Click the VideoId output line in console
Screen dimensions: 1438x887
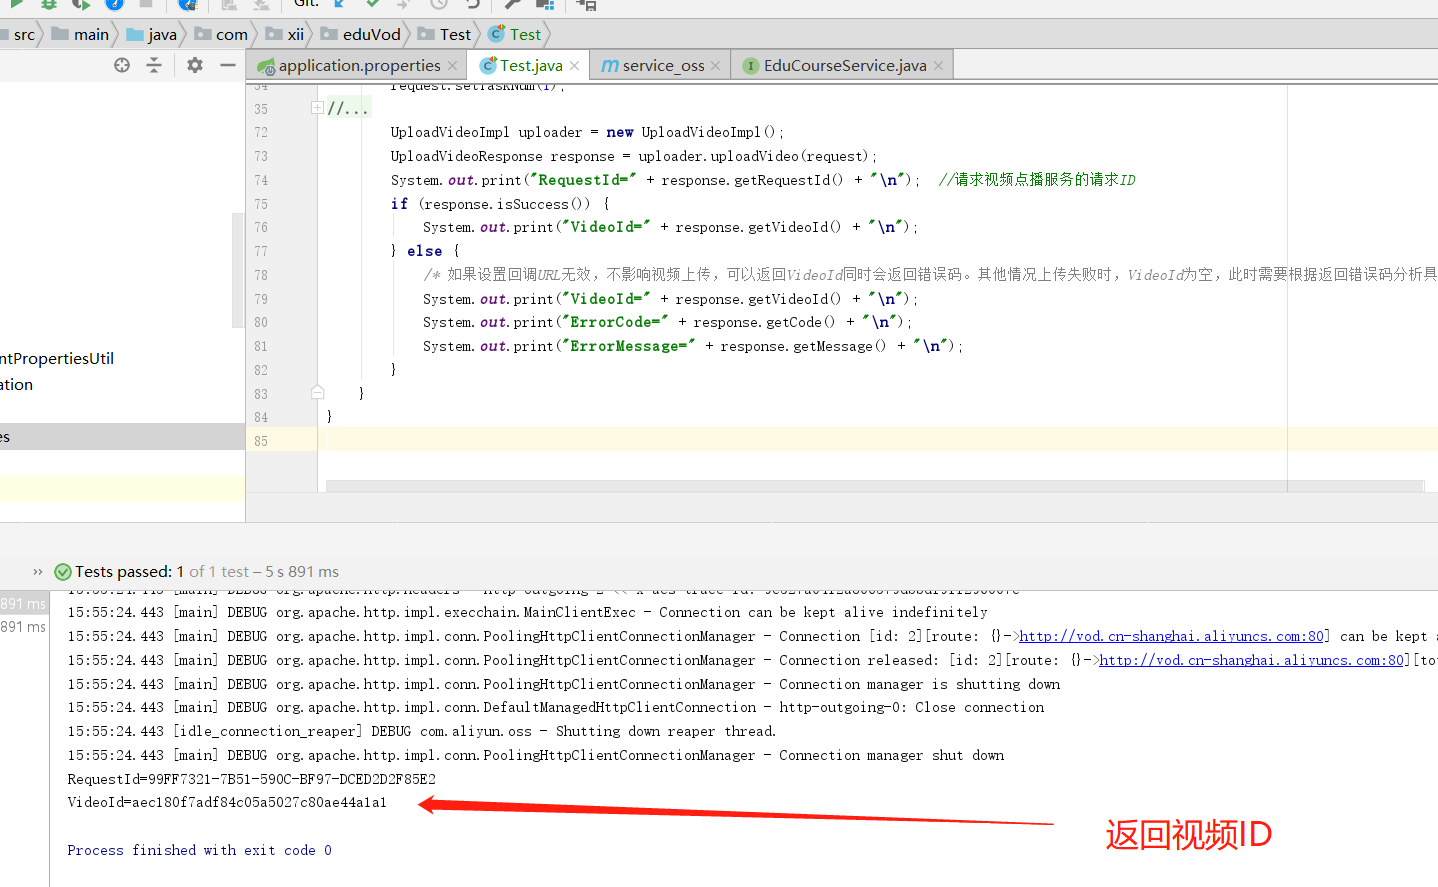coord(227,802)
